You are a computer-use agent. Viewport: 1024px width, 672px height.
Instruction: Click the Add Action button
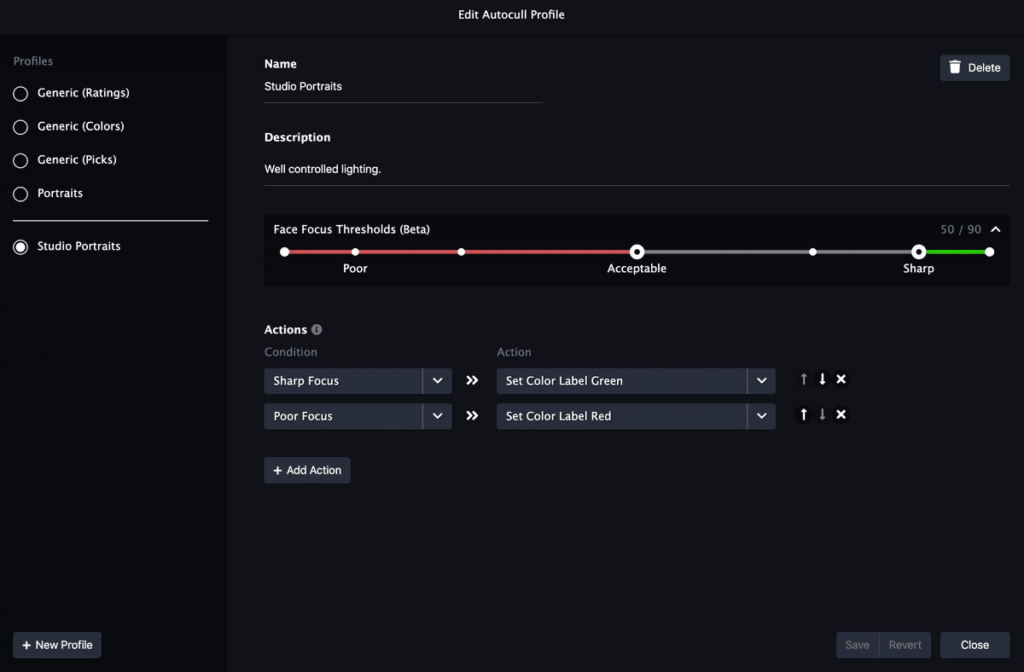click(x=307, y=470)
